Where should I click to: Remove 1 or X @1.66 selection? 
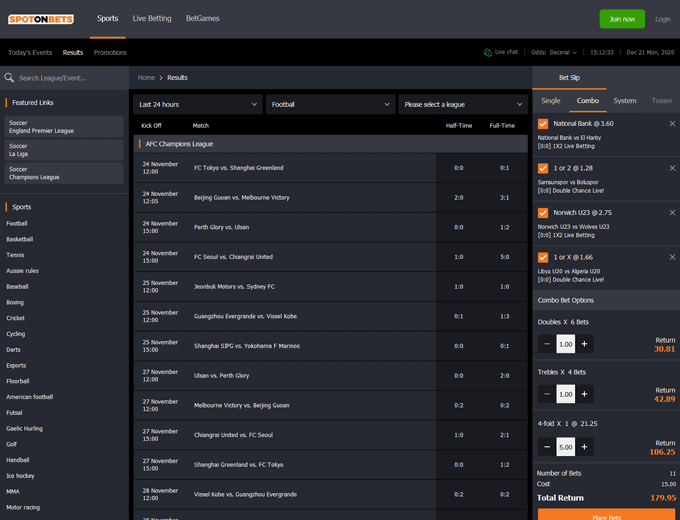(672, 257)
